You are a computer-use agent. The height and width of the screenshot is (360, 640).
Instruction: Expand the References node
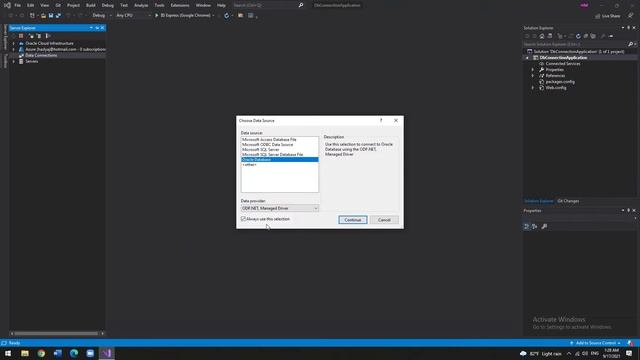tap(533, 76)
